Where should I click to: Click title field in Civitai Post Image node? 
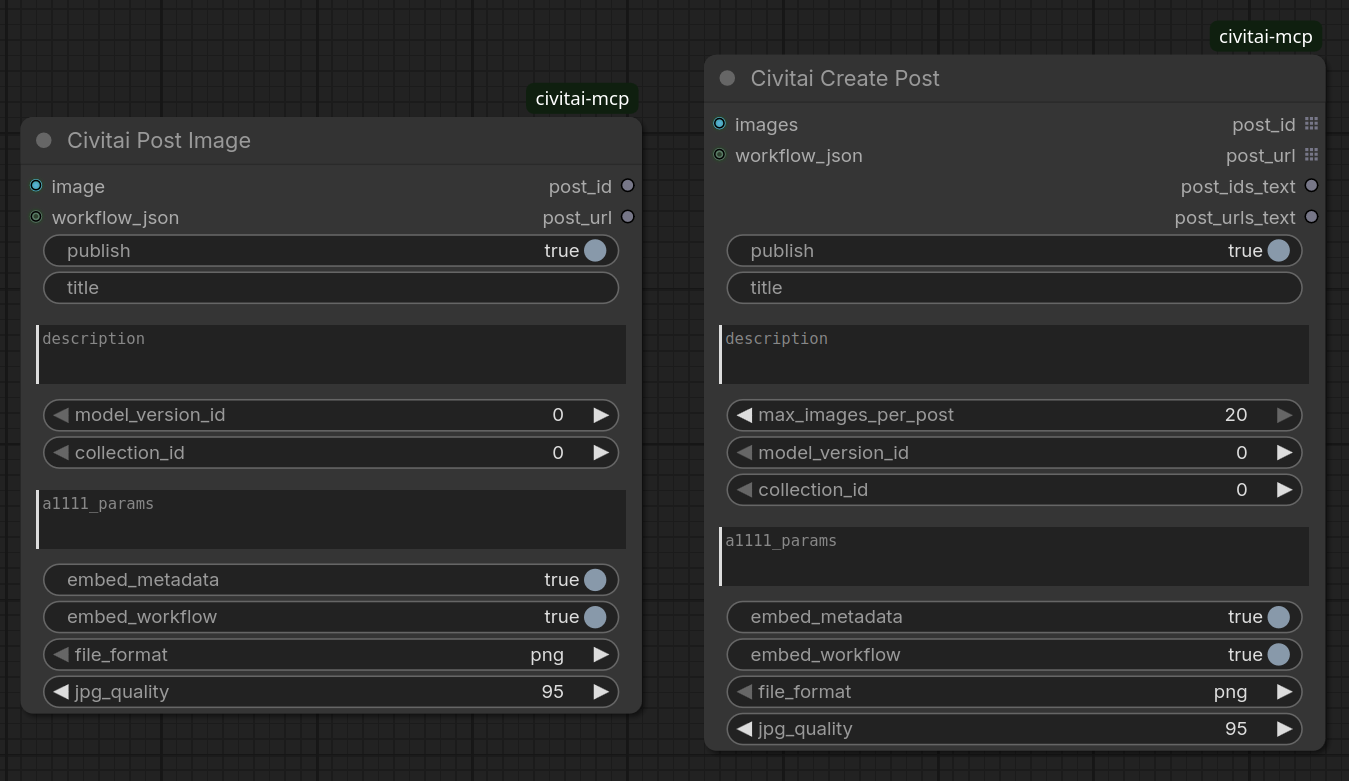(331, 288)
